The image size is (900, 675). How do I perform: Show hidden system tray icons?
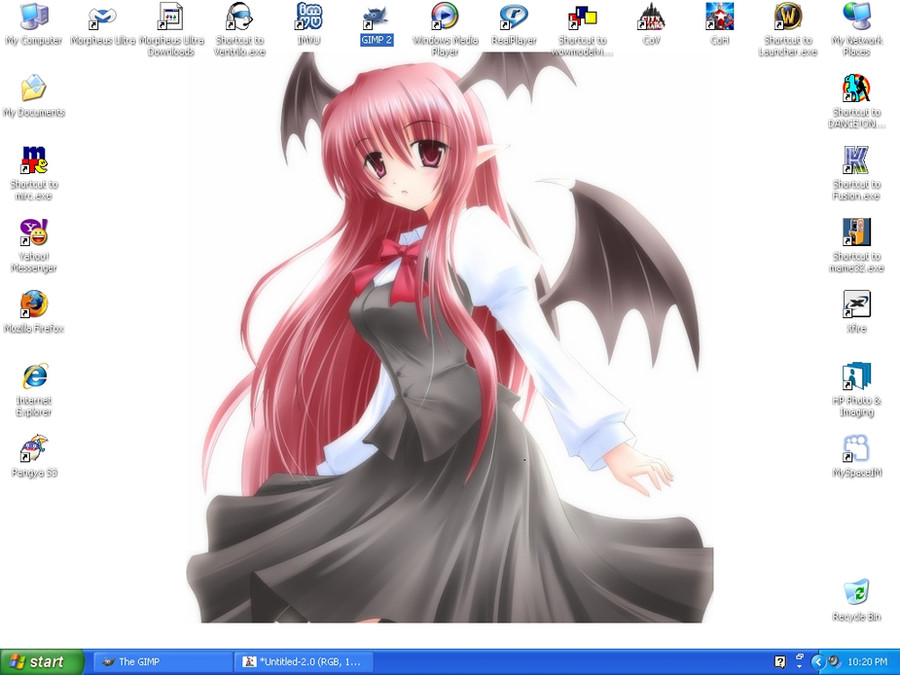(817, 662)
